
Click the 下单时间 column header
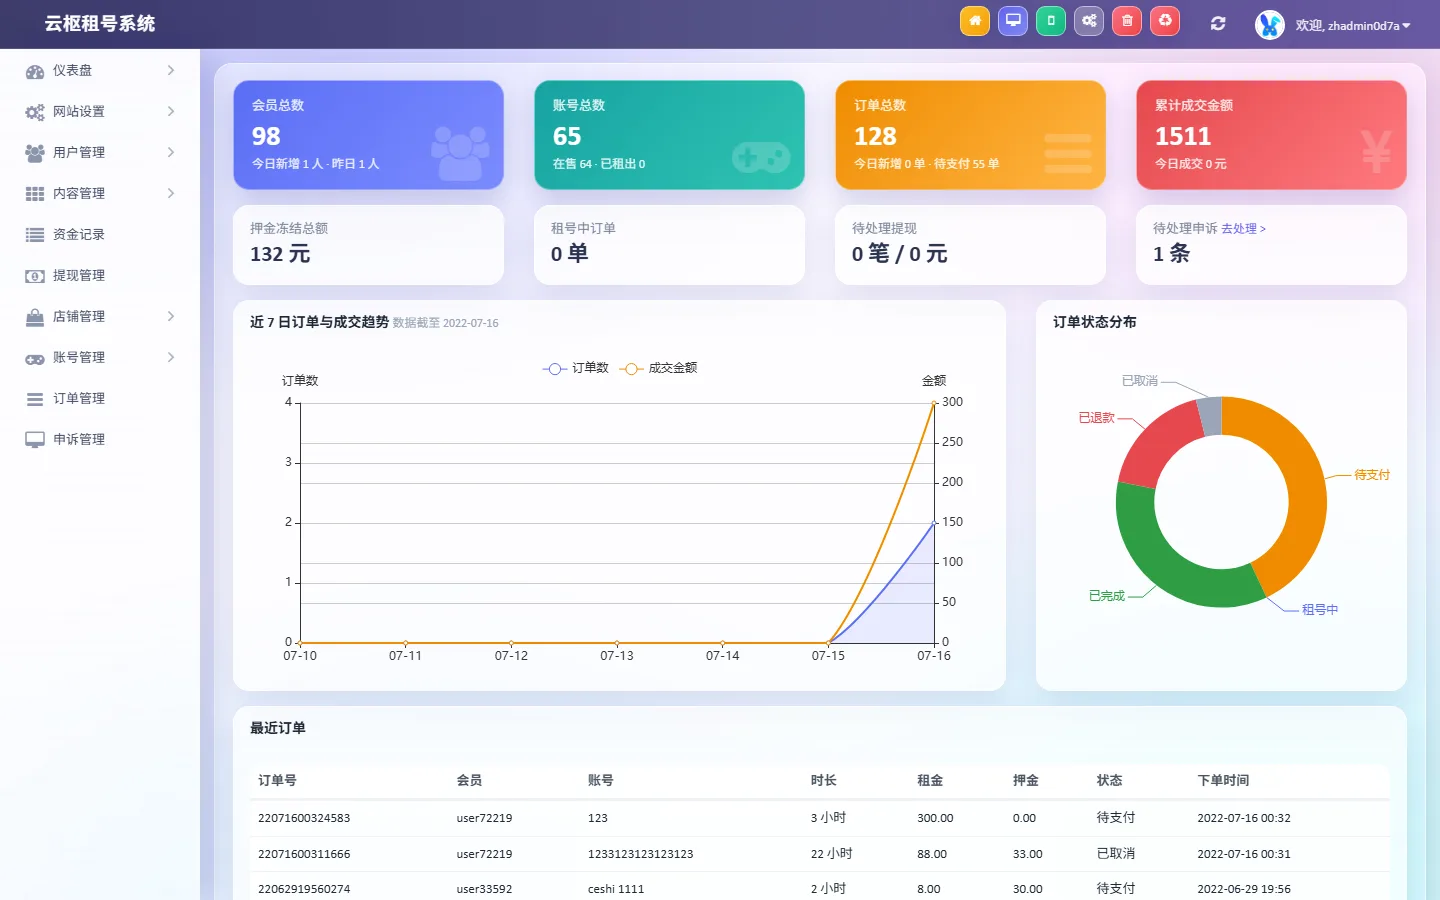click(1223, 780)
